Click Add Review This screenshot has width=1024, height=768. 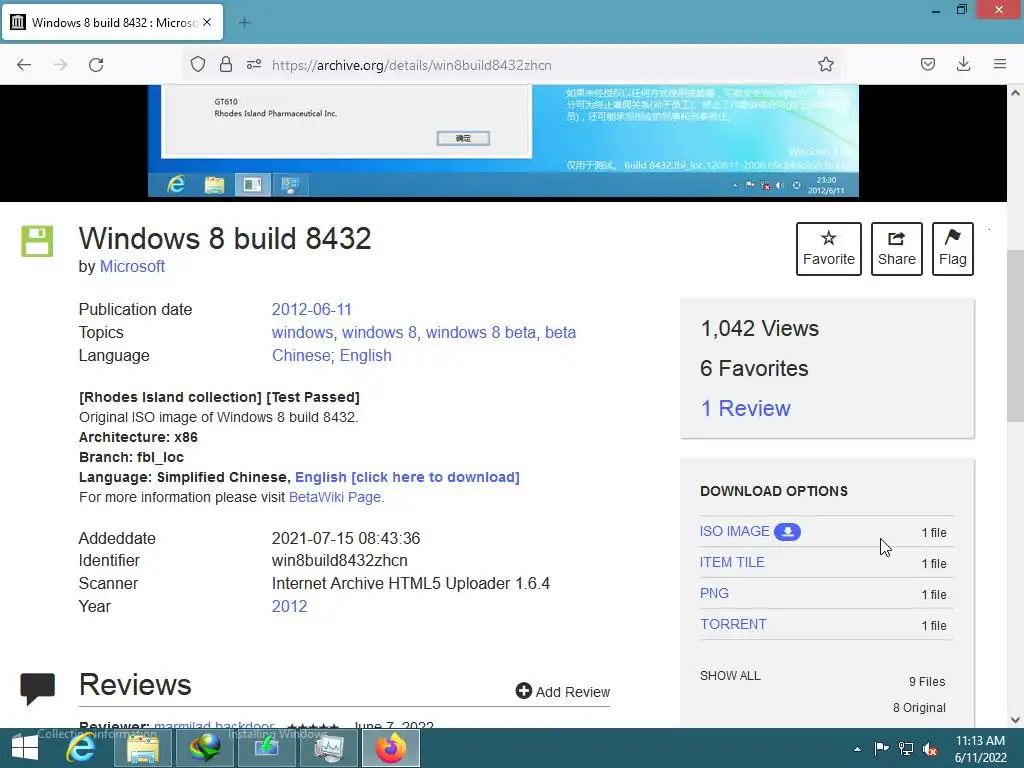pyautogui.click(x=563, y=692)
